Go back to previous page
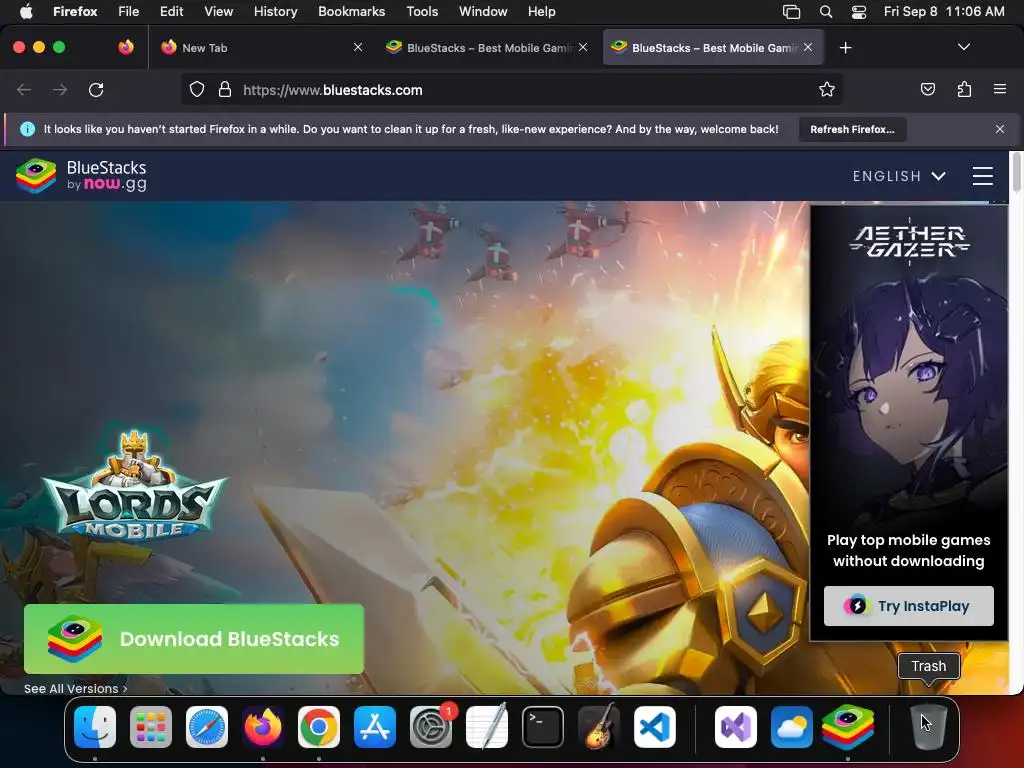This screenshot has width=1024, height=768. [24, 90]
